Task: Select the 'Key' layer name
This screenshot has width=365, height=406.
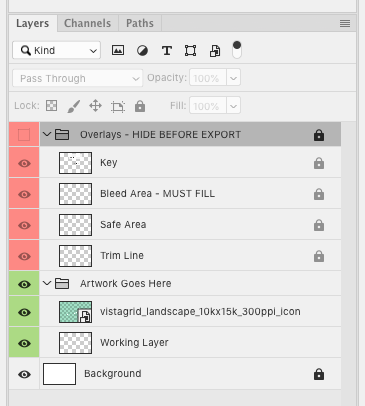Action: (109, 163)
